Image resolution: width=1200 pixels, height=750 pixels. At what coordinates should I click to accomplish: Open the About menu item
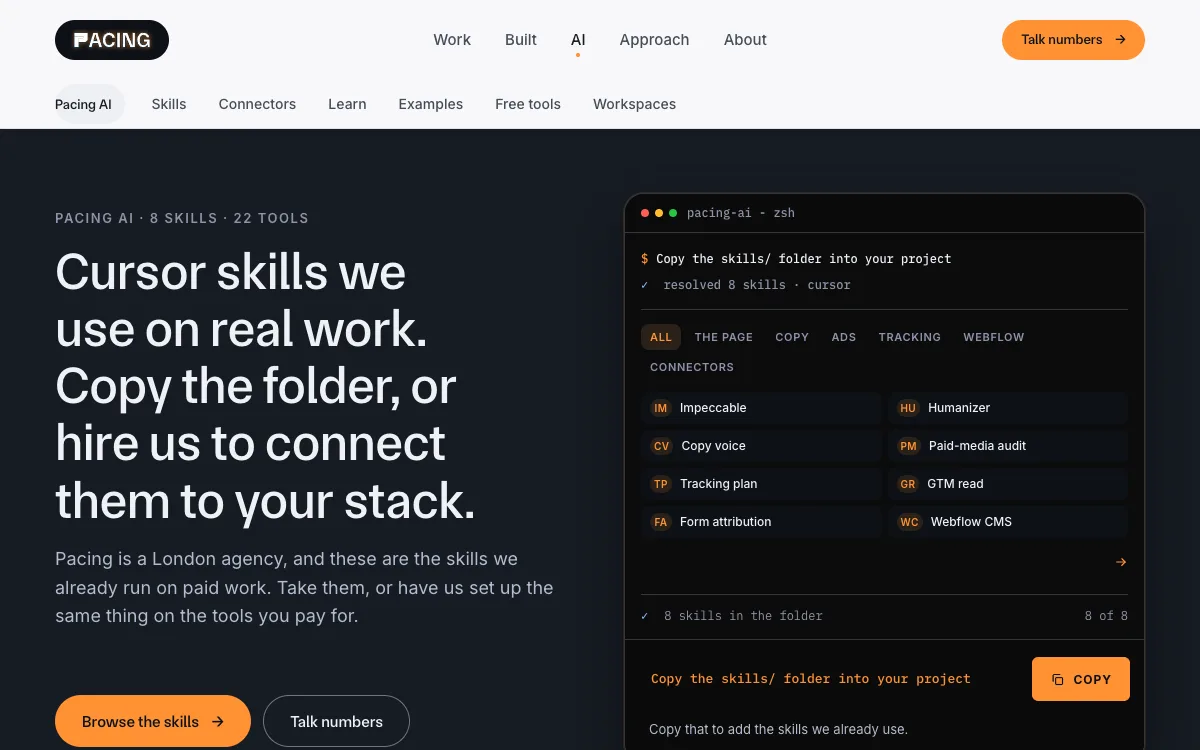pyautogui.click(x=745, y=40)
